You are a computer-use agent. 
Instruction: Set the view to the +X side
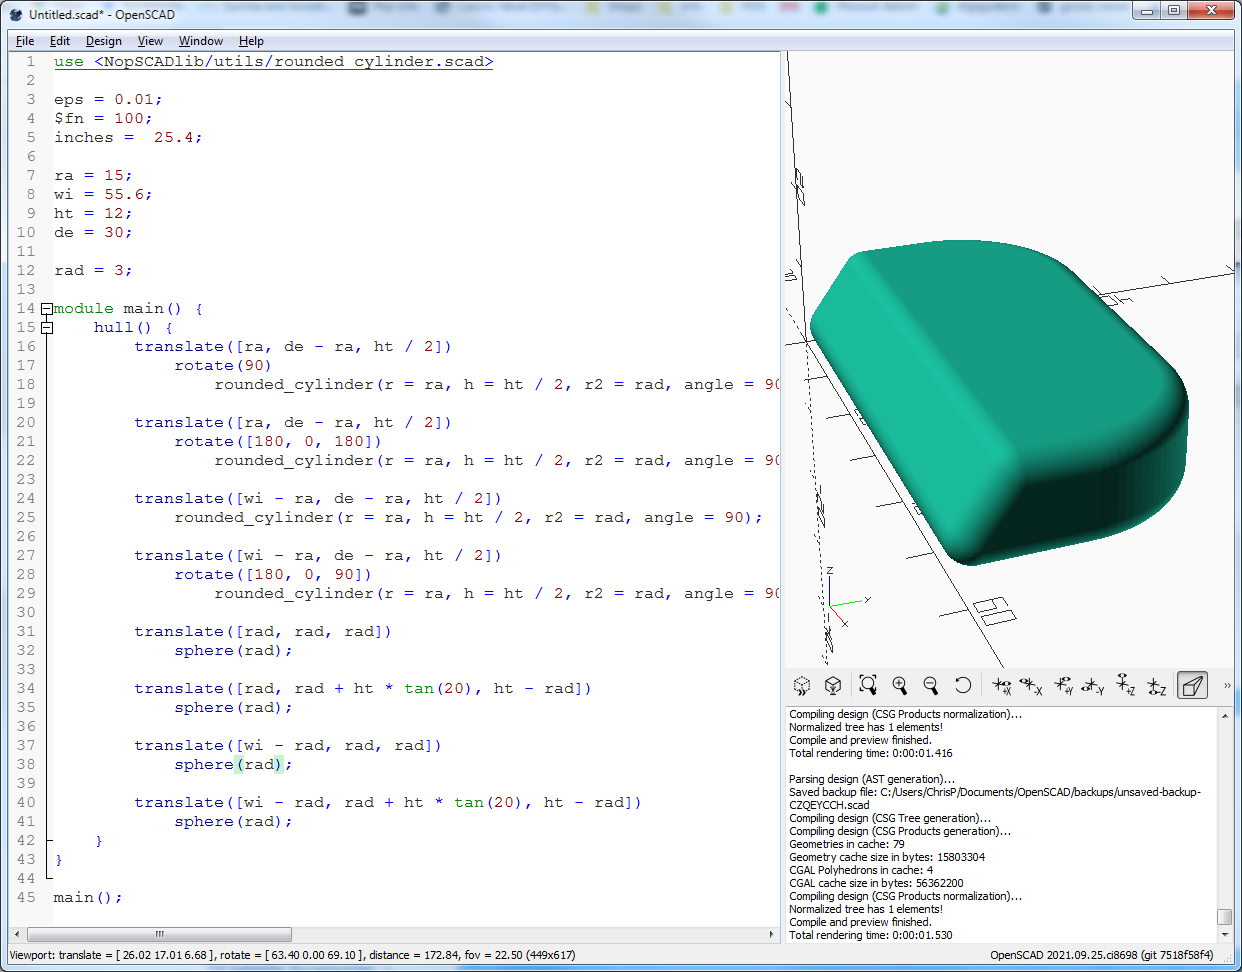pyautogui.click(x=1001, y=685)
